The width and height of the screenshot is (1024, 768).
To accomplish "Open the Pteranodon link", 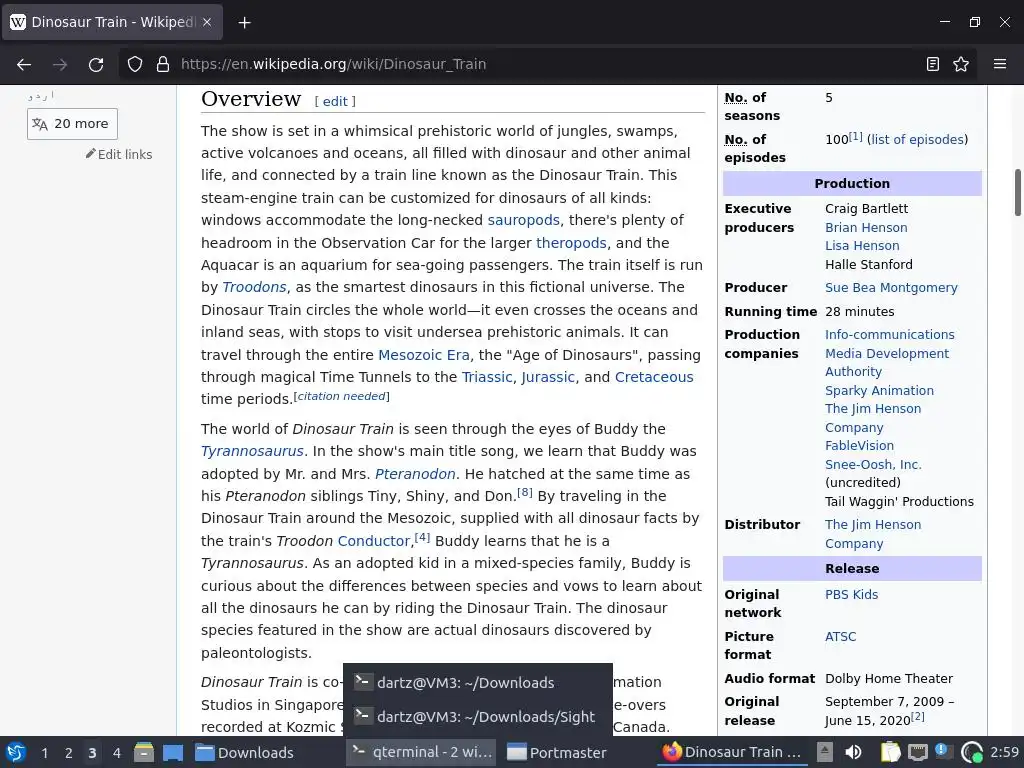I will 415,474.
